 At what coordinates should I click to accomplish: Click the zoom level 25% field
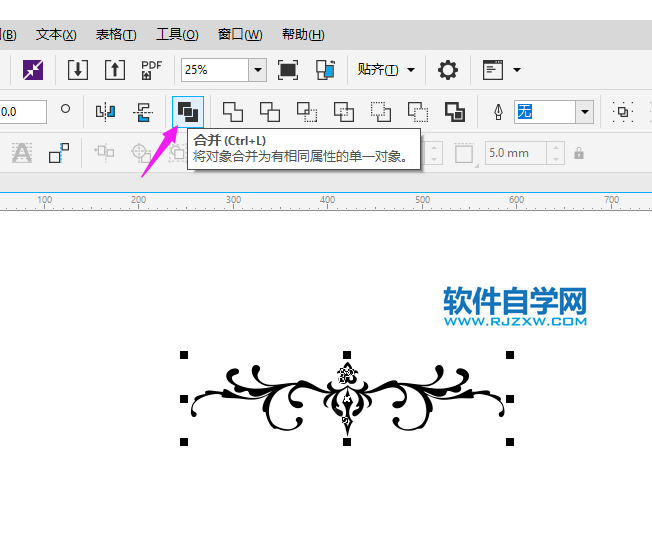tap(215, 70)
